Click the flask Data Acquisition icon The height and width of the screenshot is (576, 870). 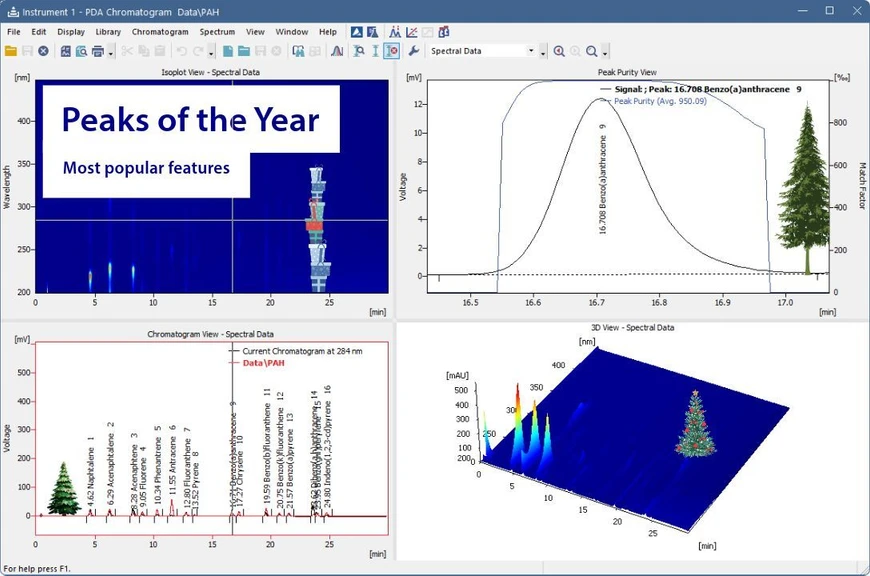(x=372, y=32)
